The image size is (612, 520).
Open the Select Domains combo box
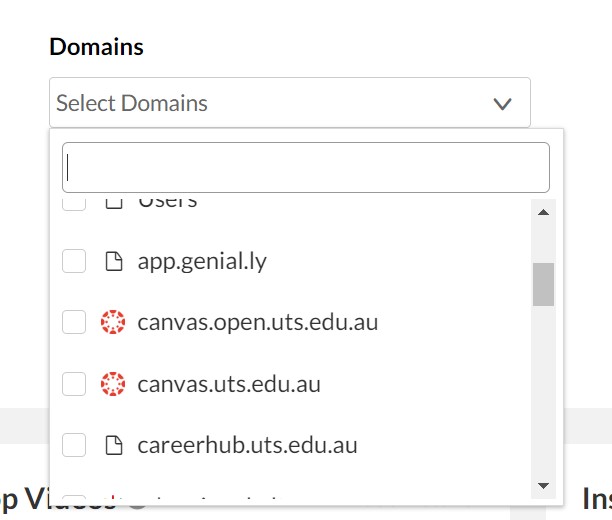point(270,103)
